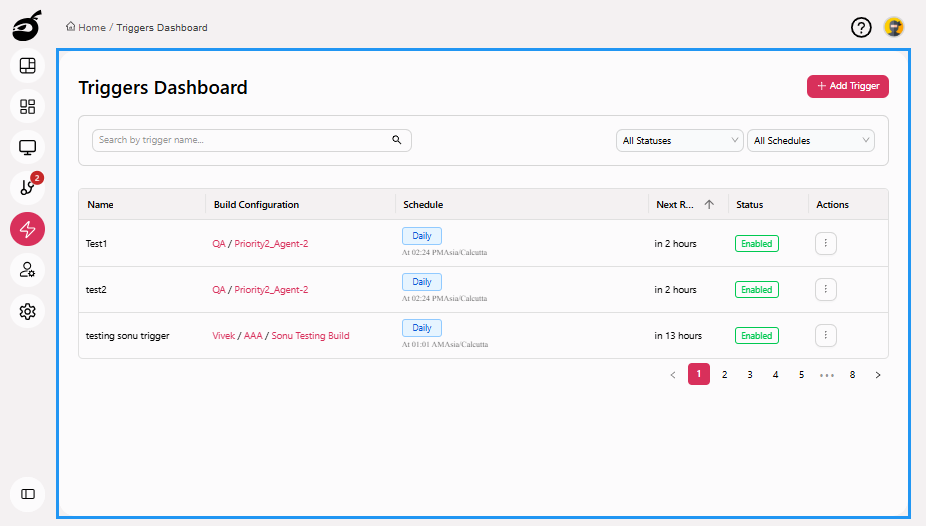This screenshot has width=926, height=526.
Task: Open actions menu for Test1 trigger
Action: (825, 243)
